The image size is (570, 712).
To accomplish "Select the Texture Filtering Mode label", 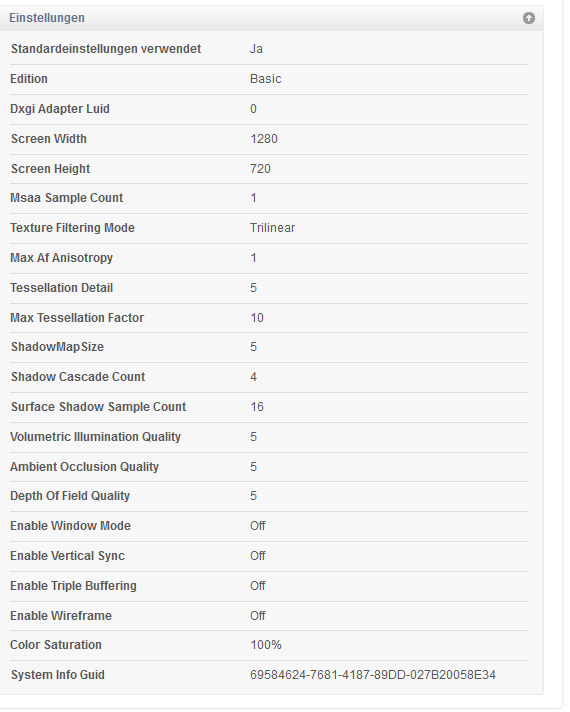I will coord(73,228).
